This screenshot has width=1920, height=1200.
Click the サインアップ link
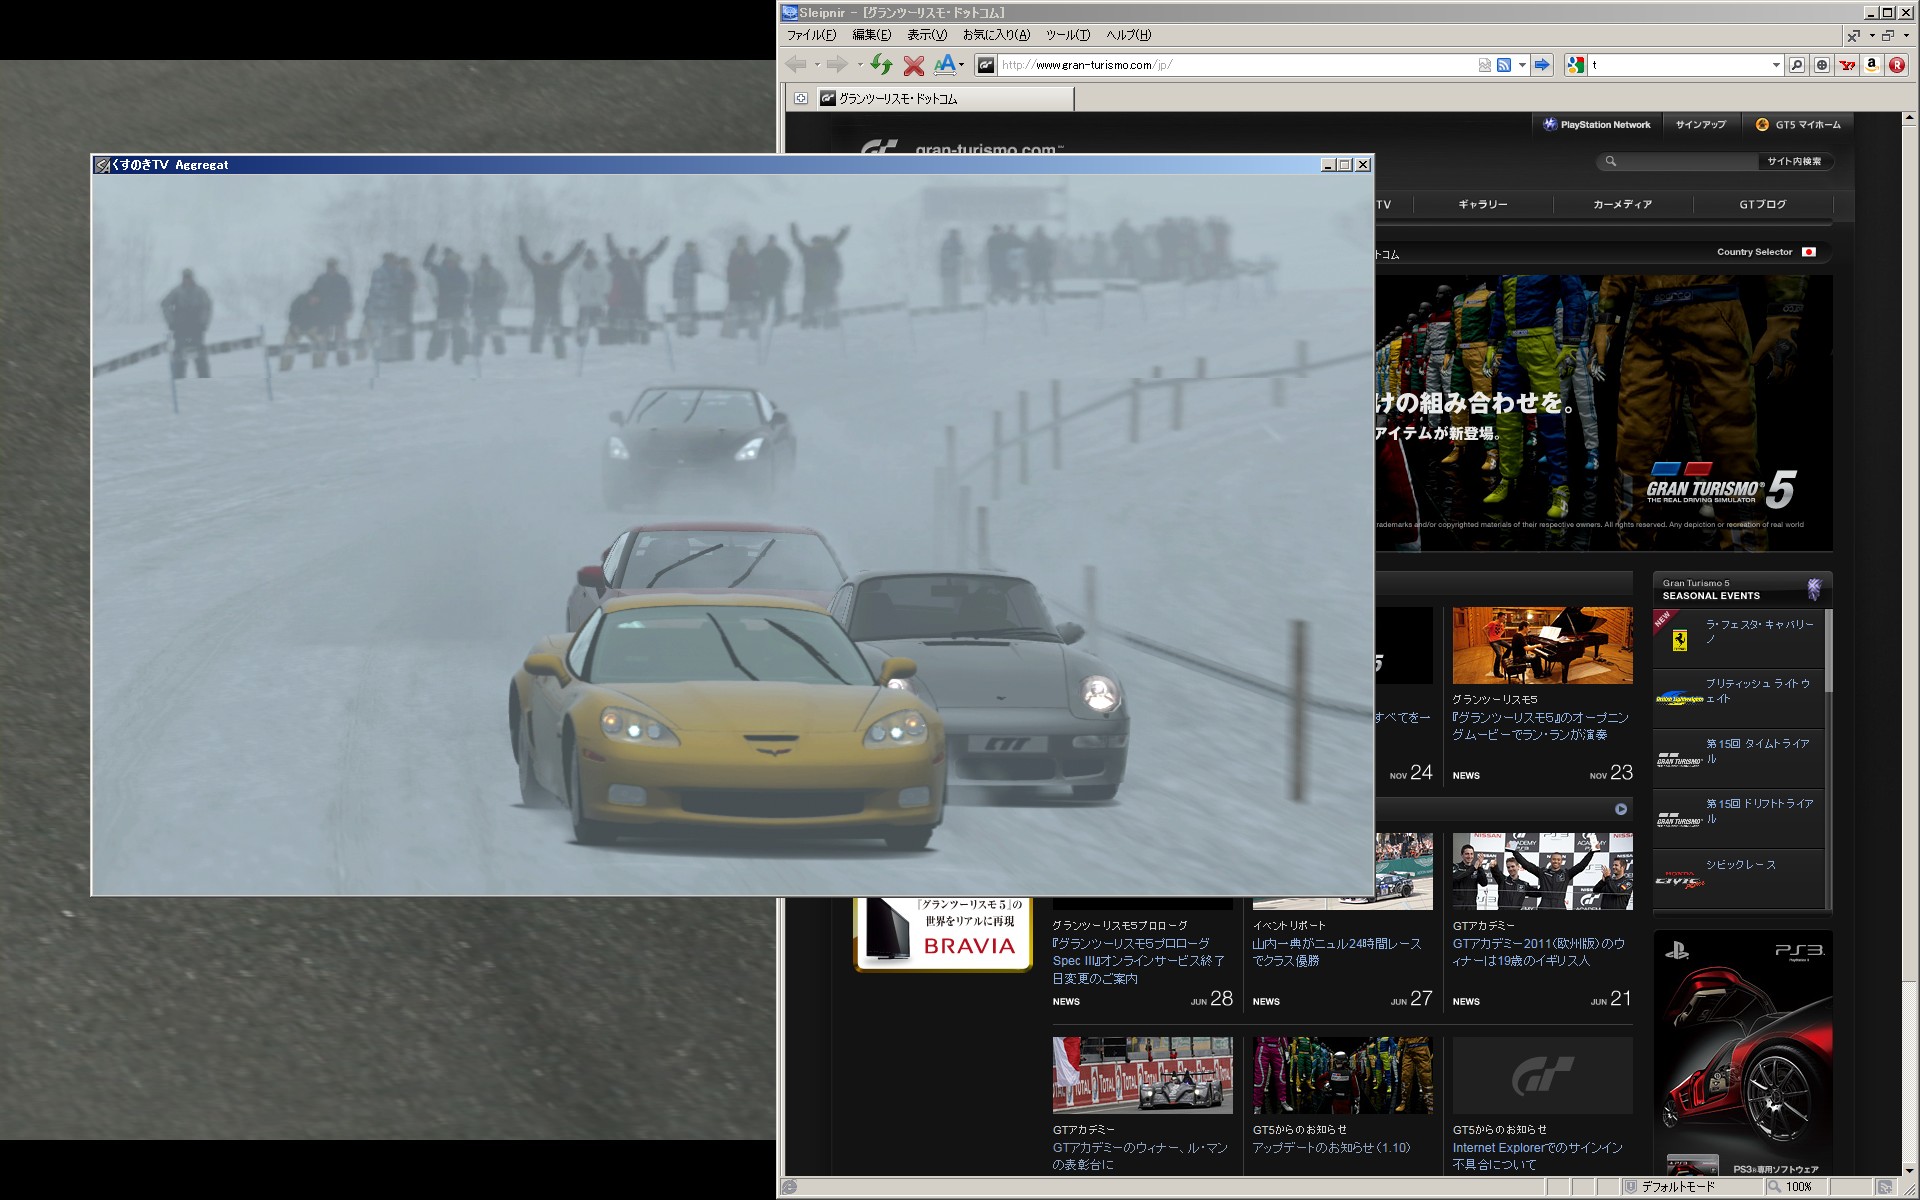(x=1701, y=125)
